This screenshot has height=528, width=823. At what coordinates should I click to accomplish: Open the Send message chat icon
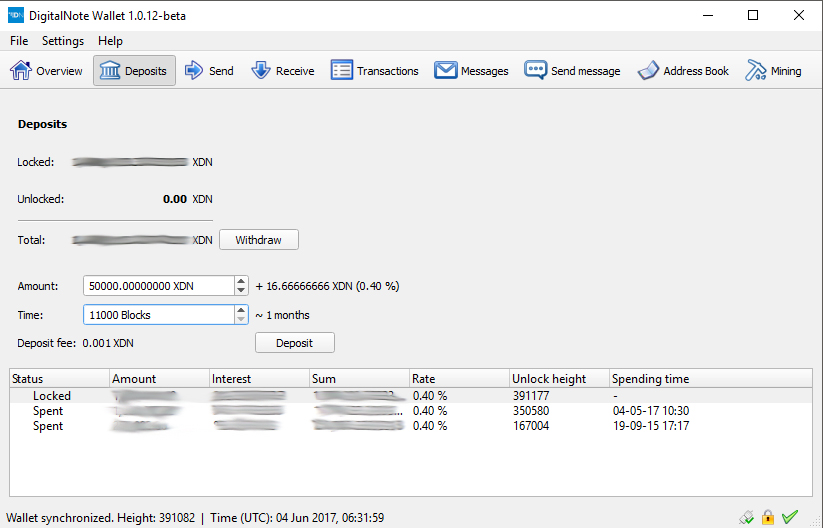click(x=535, y=70)
